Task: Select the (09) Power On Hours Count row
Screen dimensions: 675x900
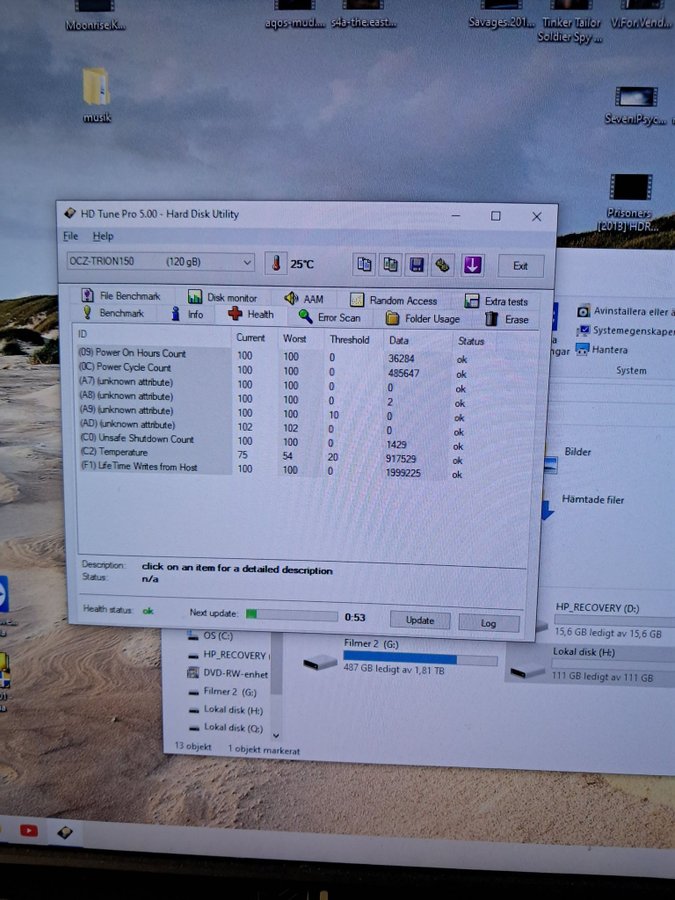Action: pyautogui.click(x=273, y=356)
